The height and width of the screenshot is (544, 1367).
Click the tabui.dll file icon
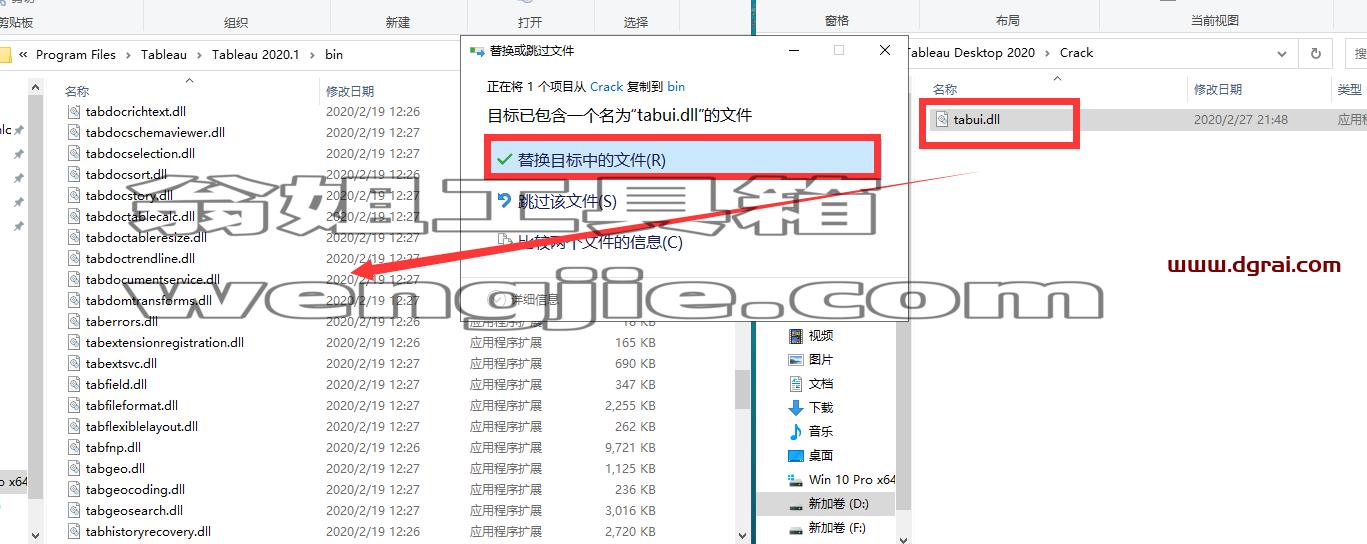click(942, 120)
